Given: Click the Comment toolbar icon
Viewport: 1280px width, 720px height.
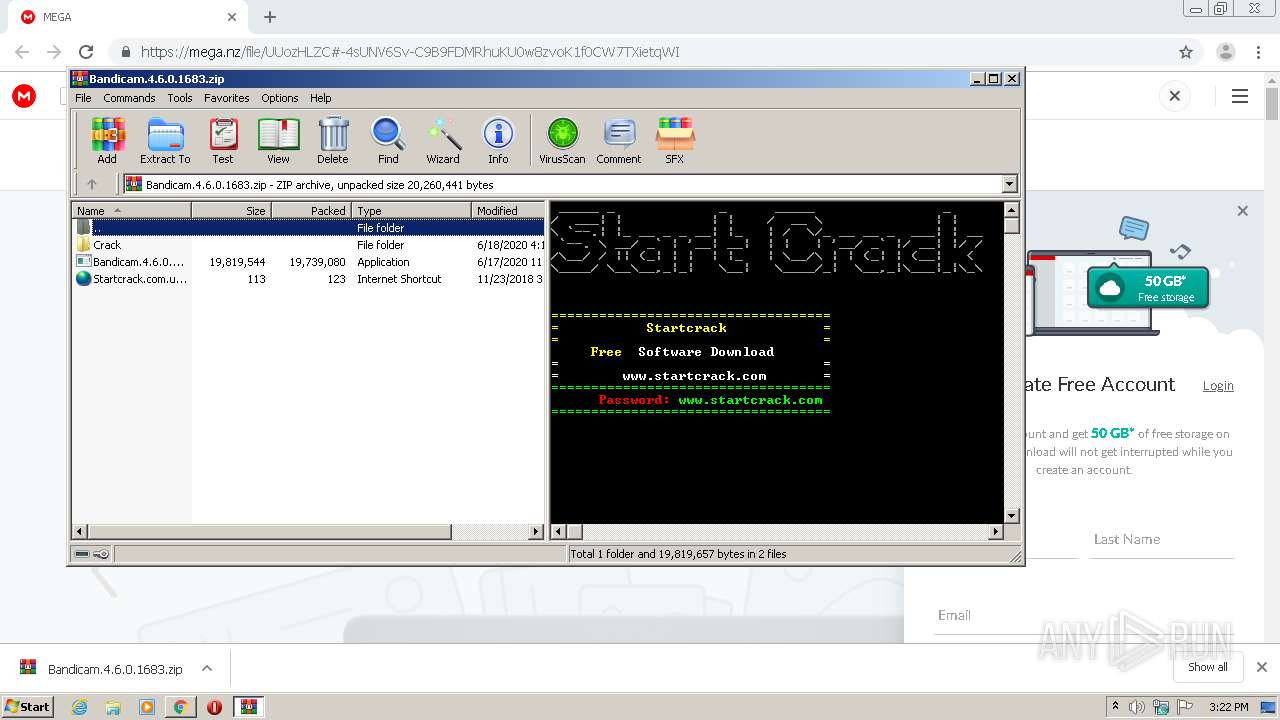Looking at the screenshot, I should coord(619,140).
